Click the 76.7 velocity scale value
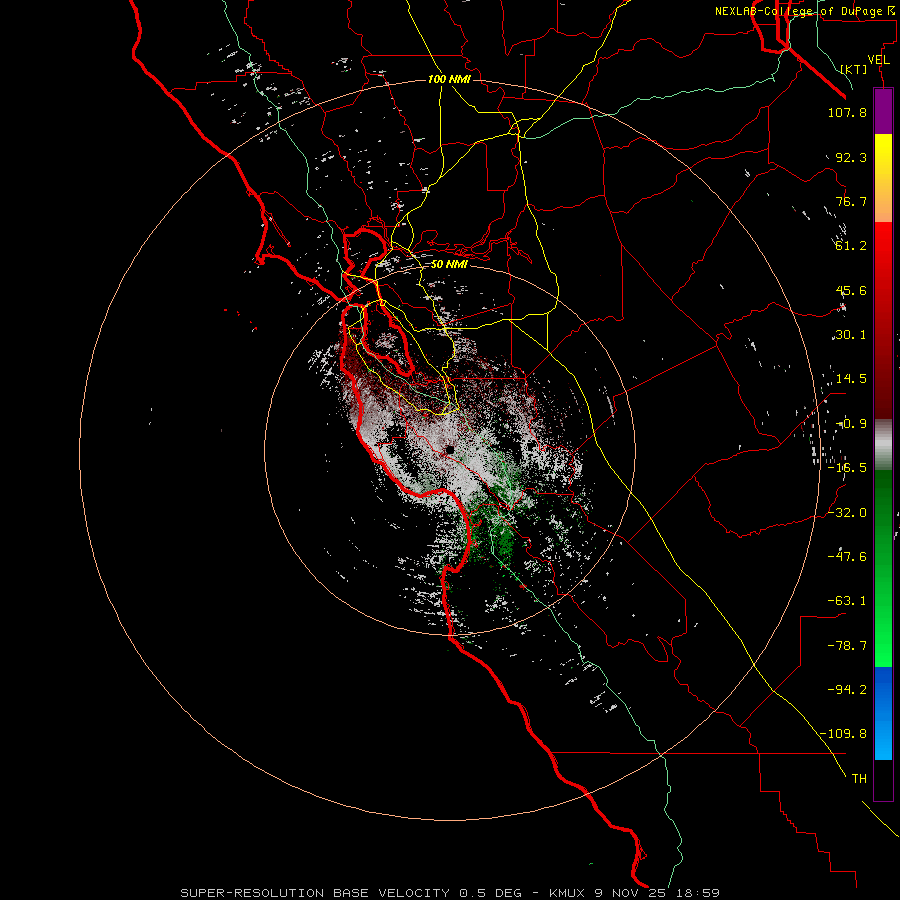The height and width of the screenshot is (900, 900). click(x=851, y=201)
